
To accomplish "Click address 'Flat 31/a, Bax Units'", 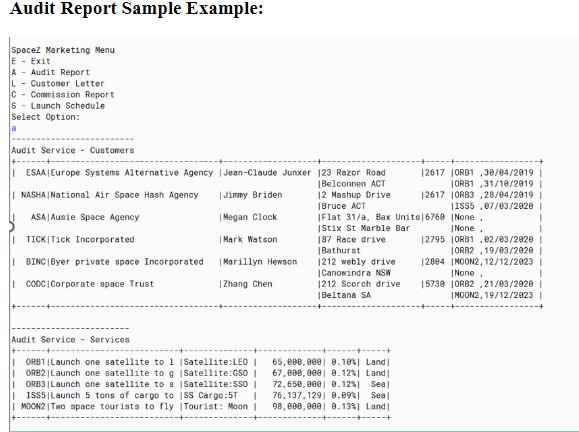I will point(371,217).
